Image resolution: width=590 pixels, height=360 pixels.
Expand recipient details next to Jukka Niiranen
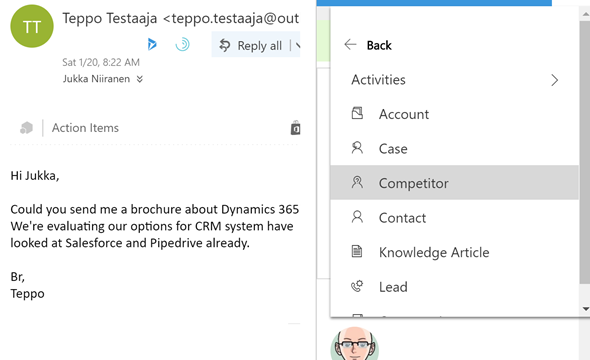[x=140, y=79]
